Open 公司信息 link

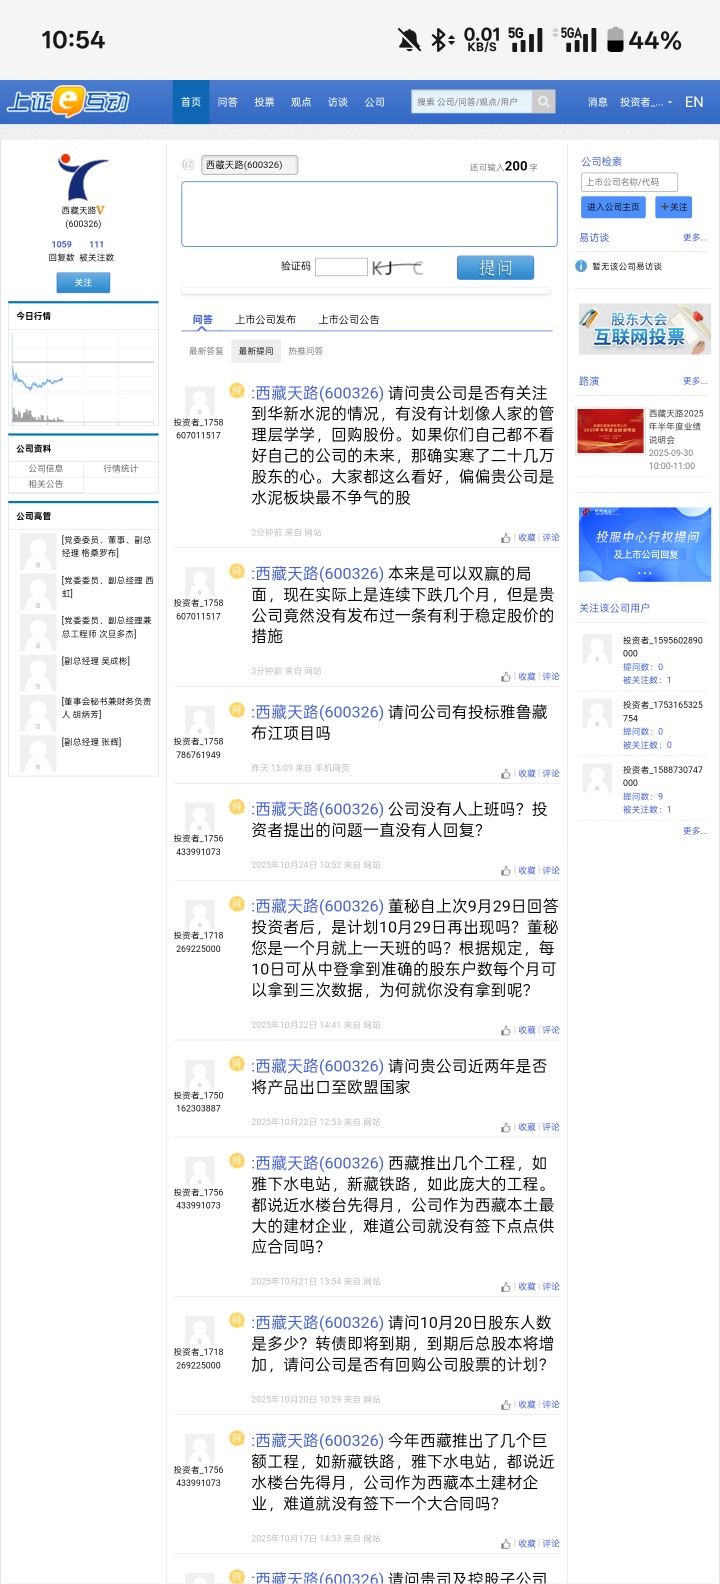(46, 468)
